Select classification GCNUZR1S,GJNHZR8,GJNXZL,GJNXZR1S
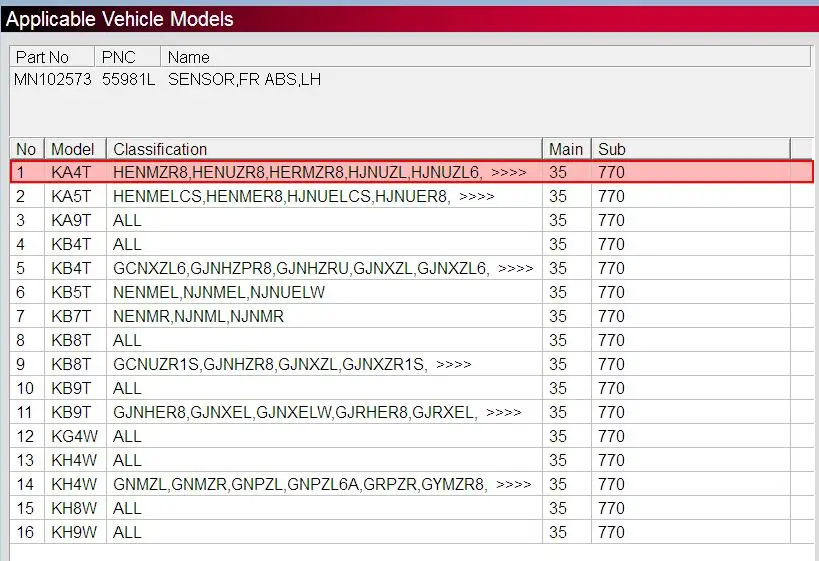 [x=270, y=365]
